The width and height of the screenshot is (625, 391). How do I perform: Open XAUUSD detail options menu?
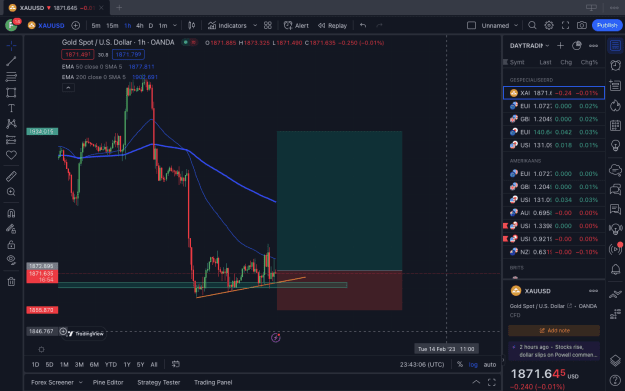click(593, 291)
